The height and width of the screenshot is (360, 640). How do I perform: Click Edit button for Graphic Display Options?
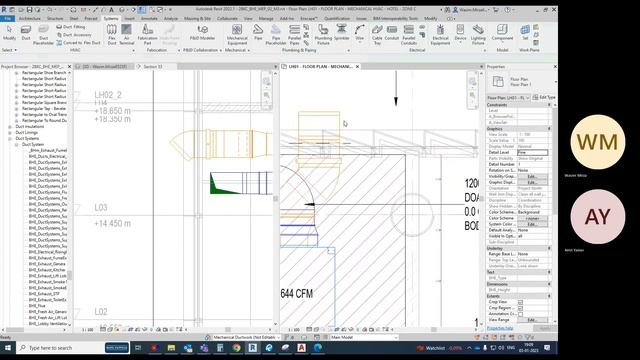tap(532, 182)
